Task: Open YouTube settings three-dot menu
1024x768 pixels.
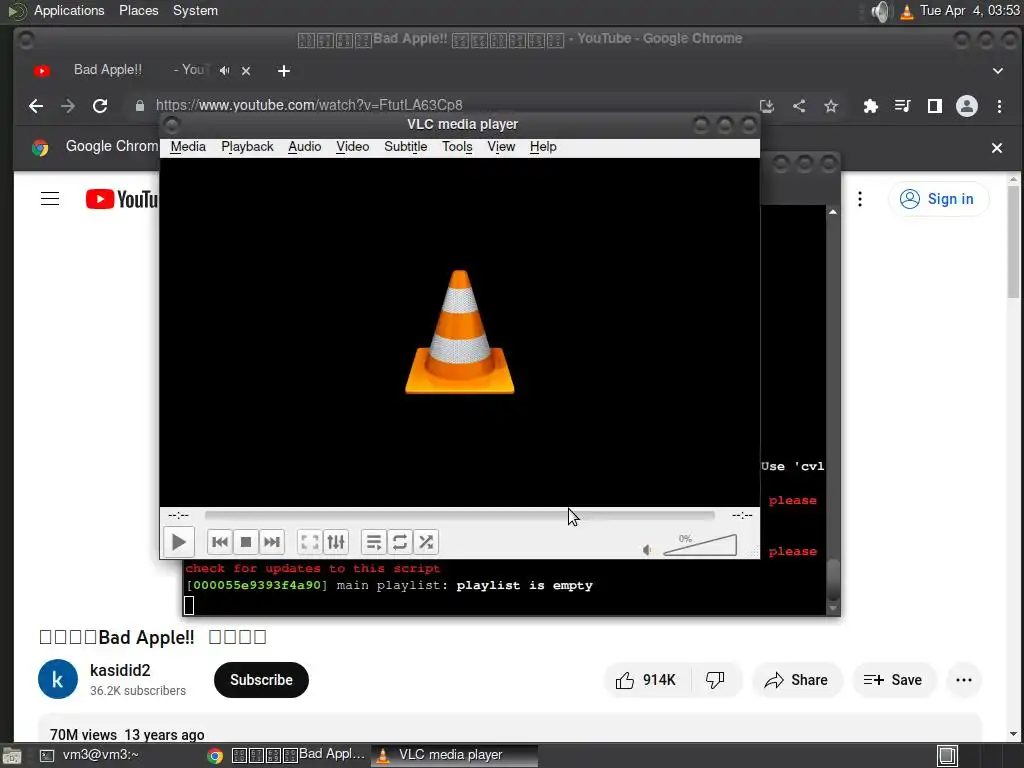Action: click(860, 199)
